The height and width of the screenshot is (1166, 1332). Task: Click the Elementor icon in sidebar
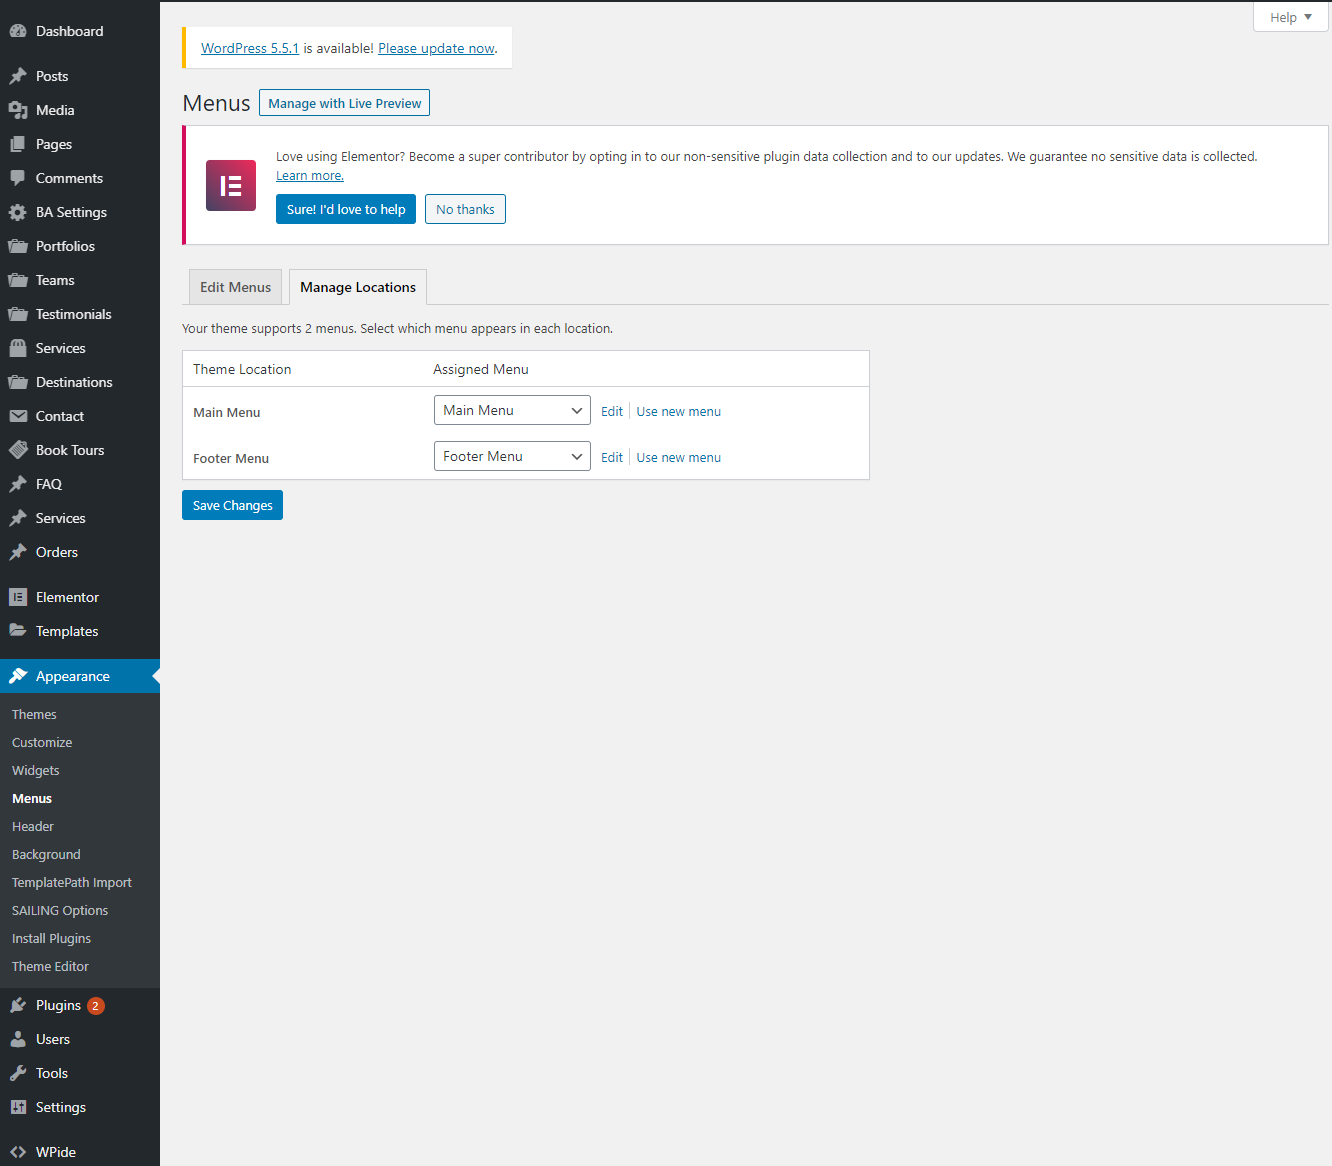[18, 597]
